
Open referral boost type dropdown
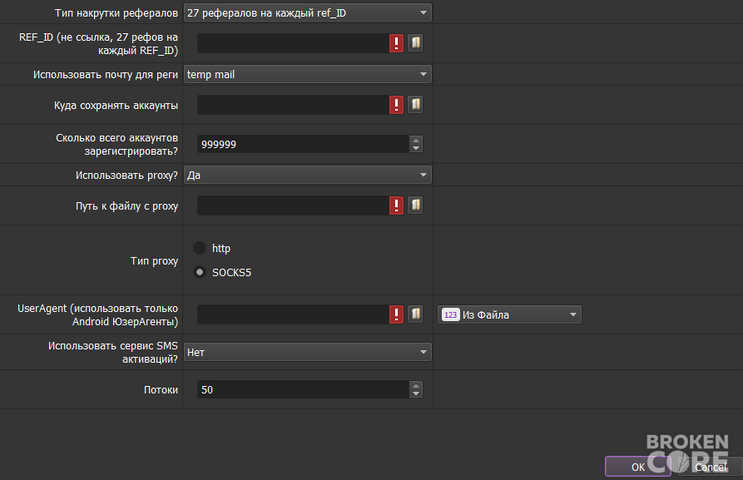308,13
